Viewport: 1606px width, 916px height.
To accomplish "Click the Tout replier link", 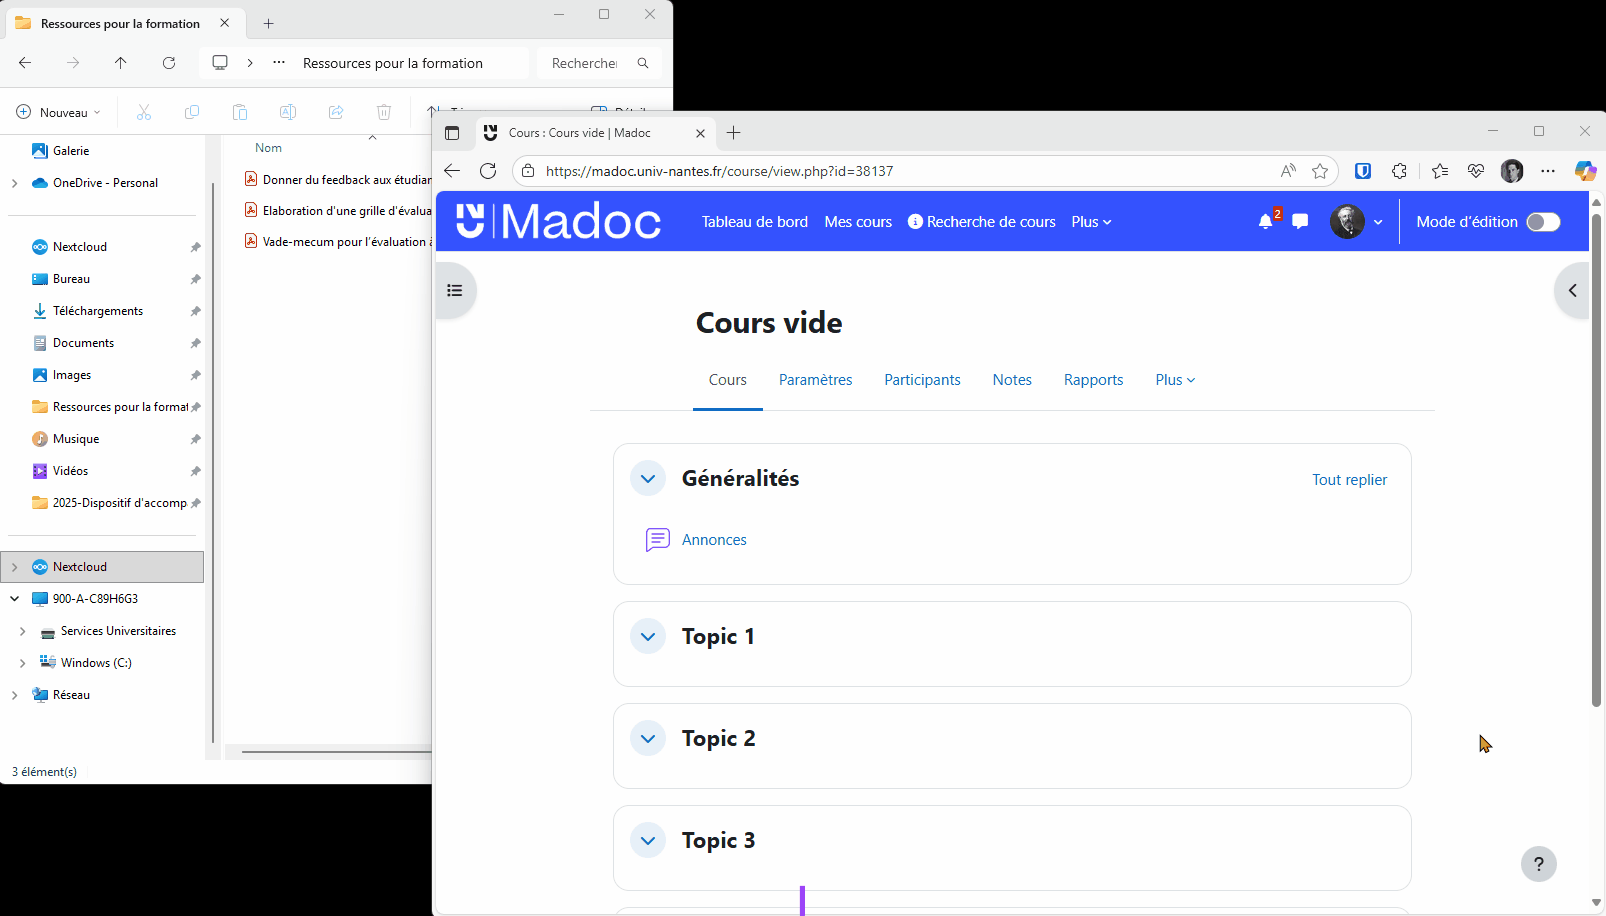I will click(1349, 480).
